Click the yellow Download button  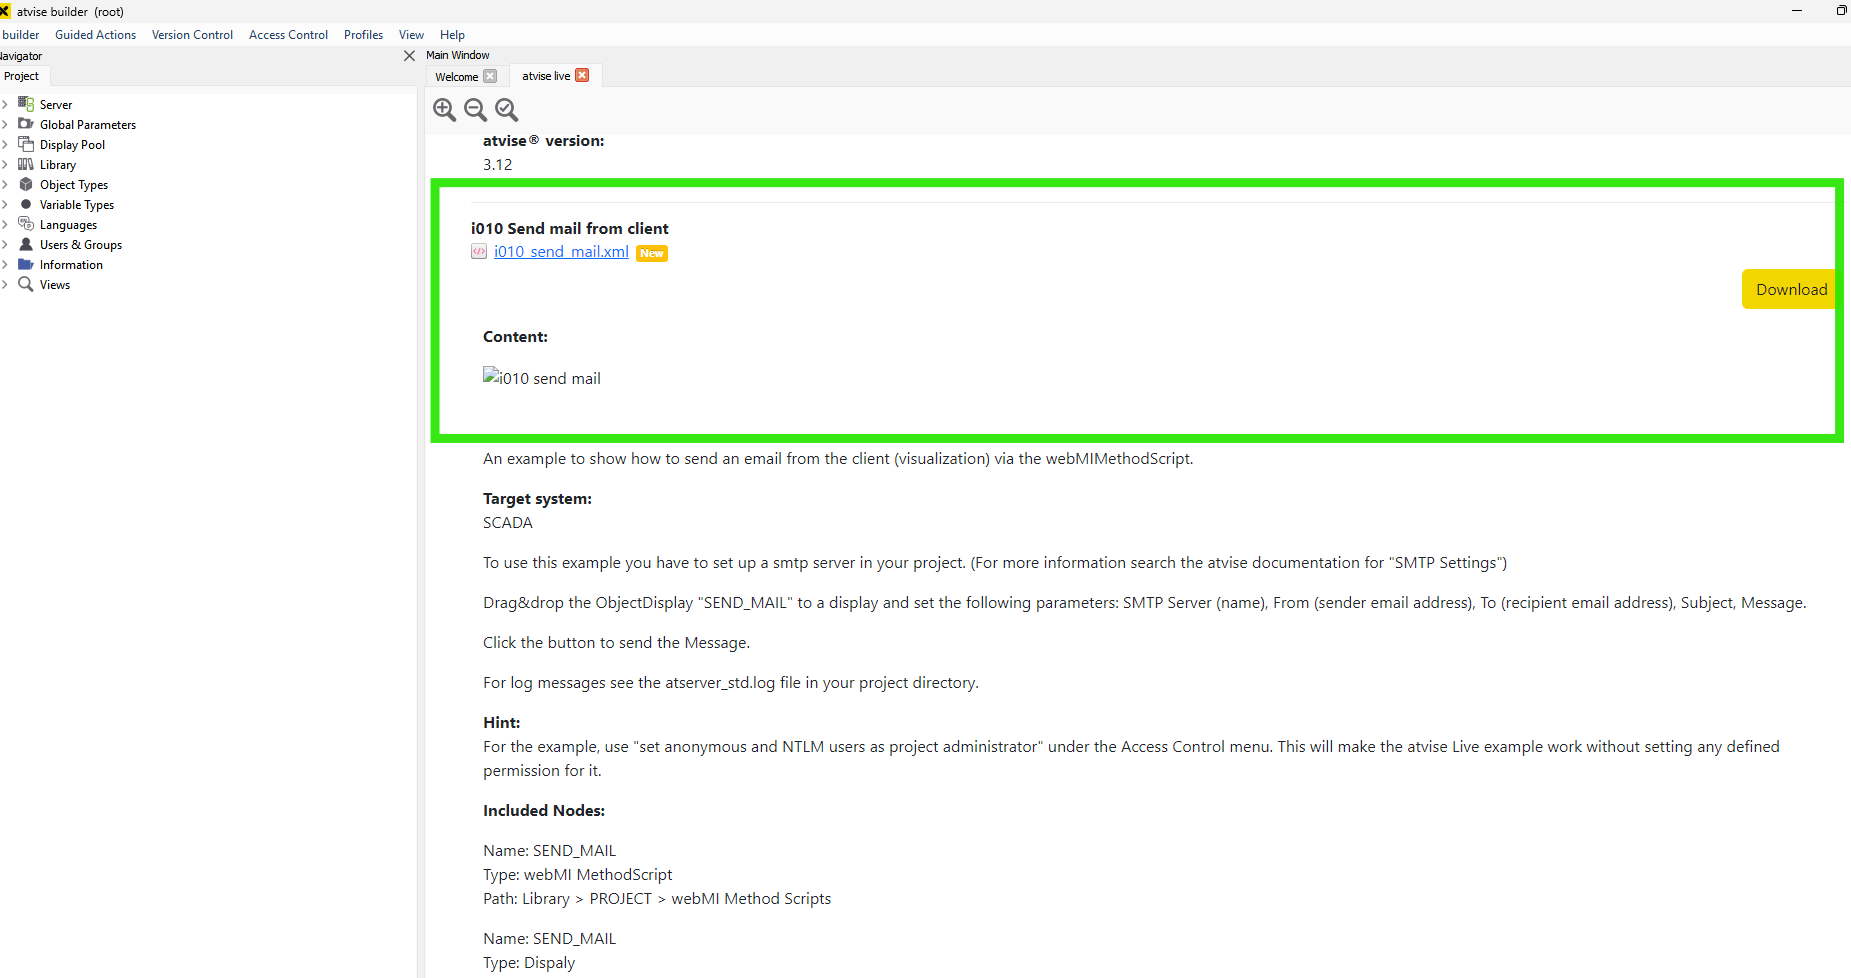point(1790,289)
